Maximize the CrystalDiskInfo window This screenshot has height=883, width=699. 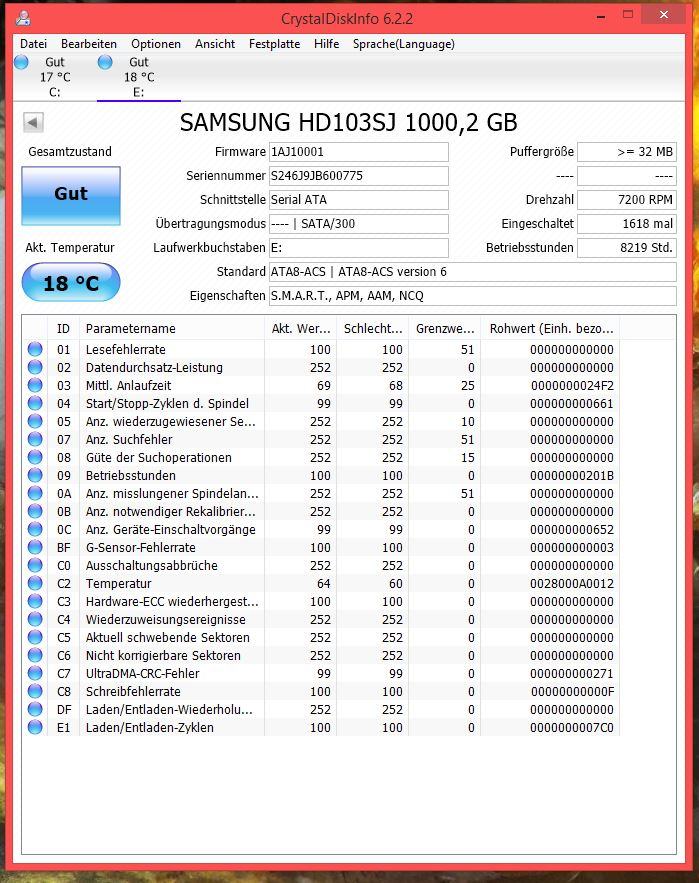[628, 15]
